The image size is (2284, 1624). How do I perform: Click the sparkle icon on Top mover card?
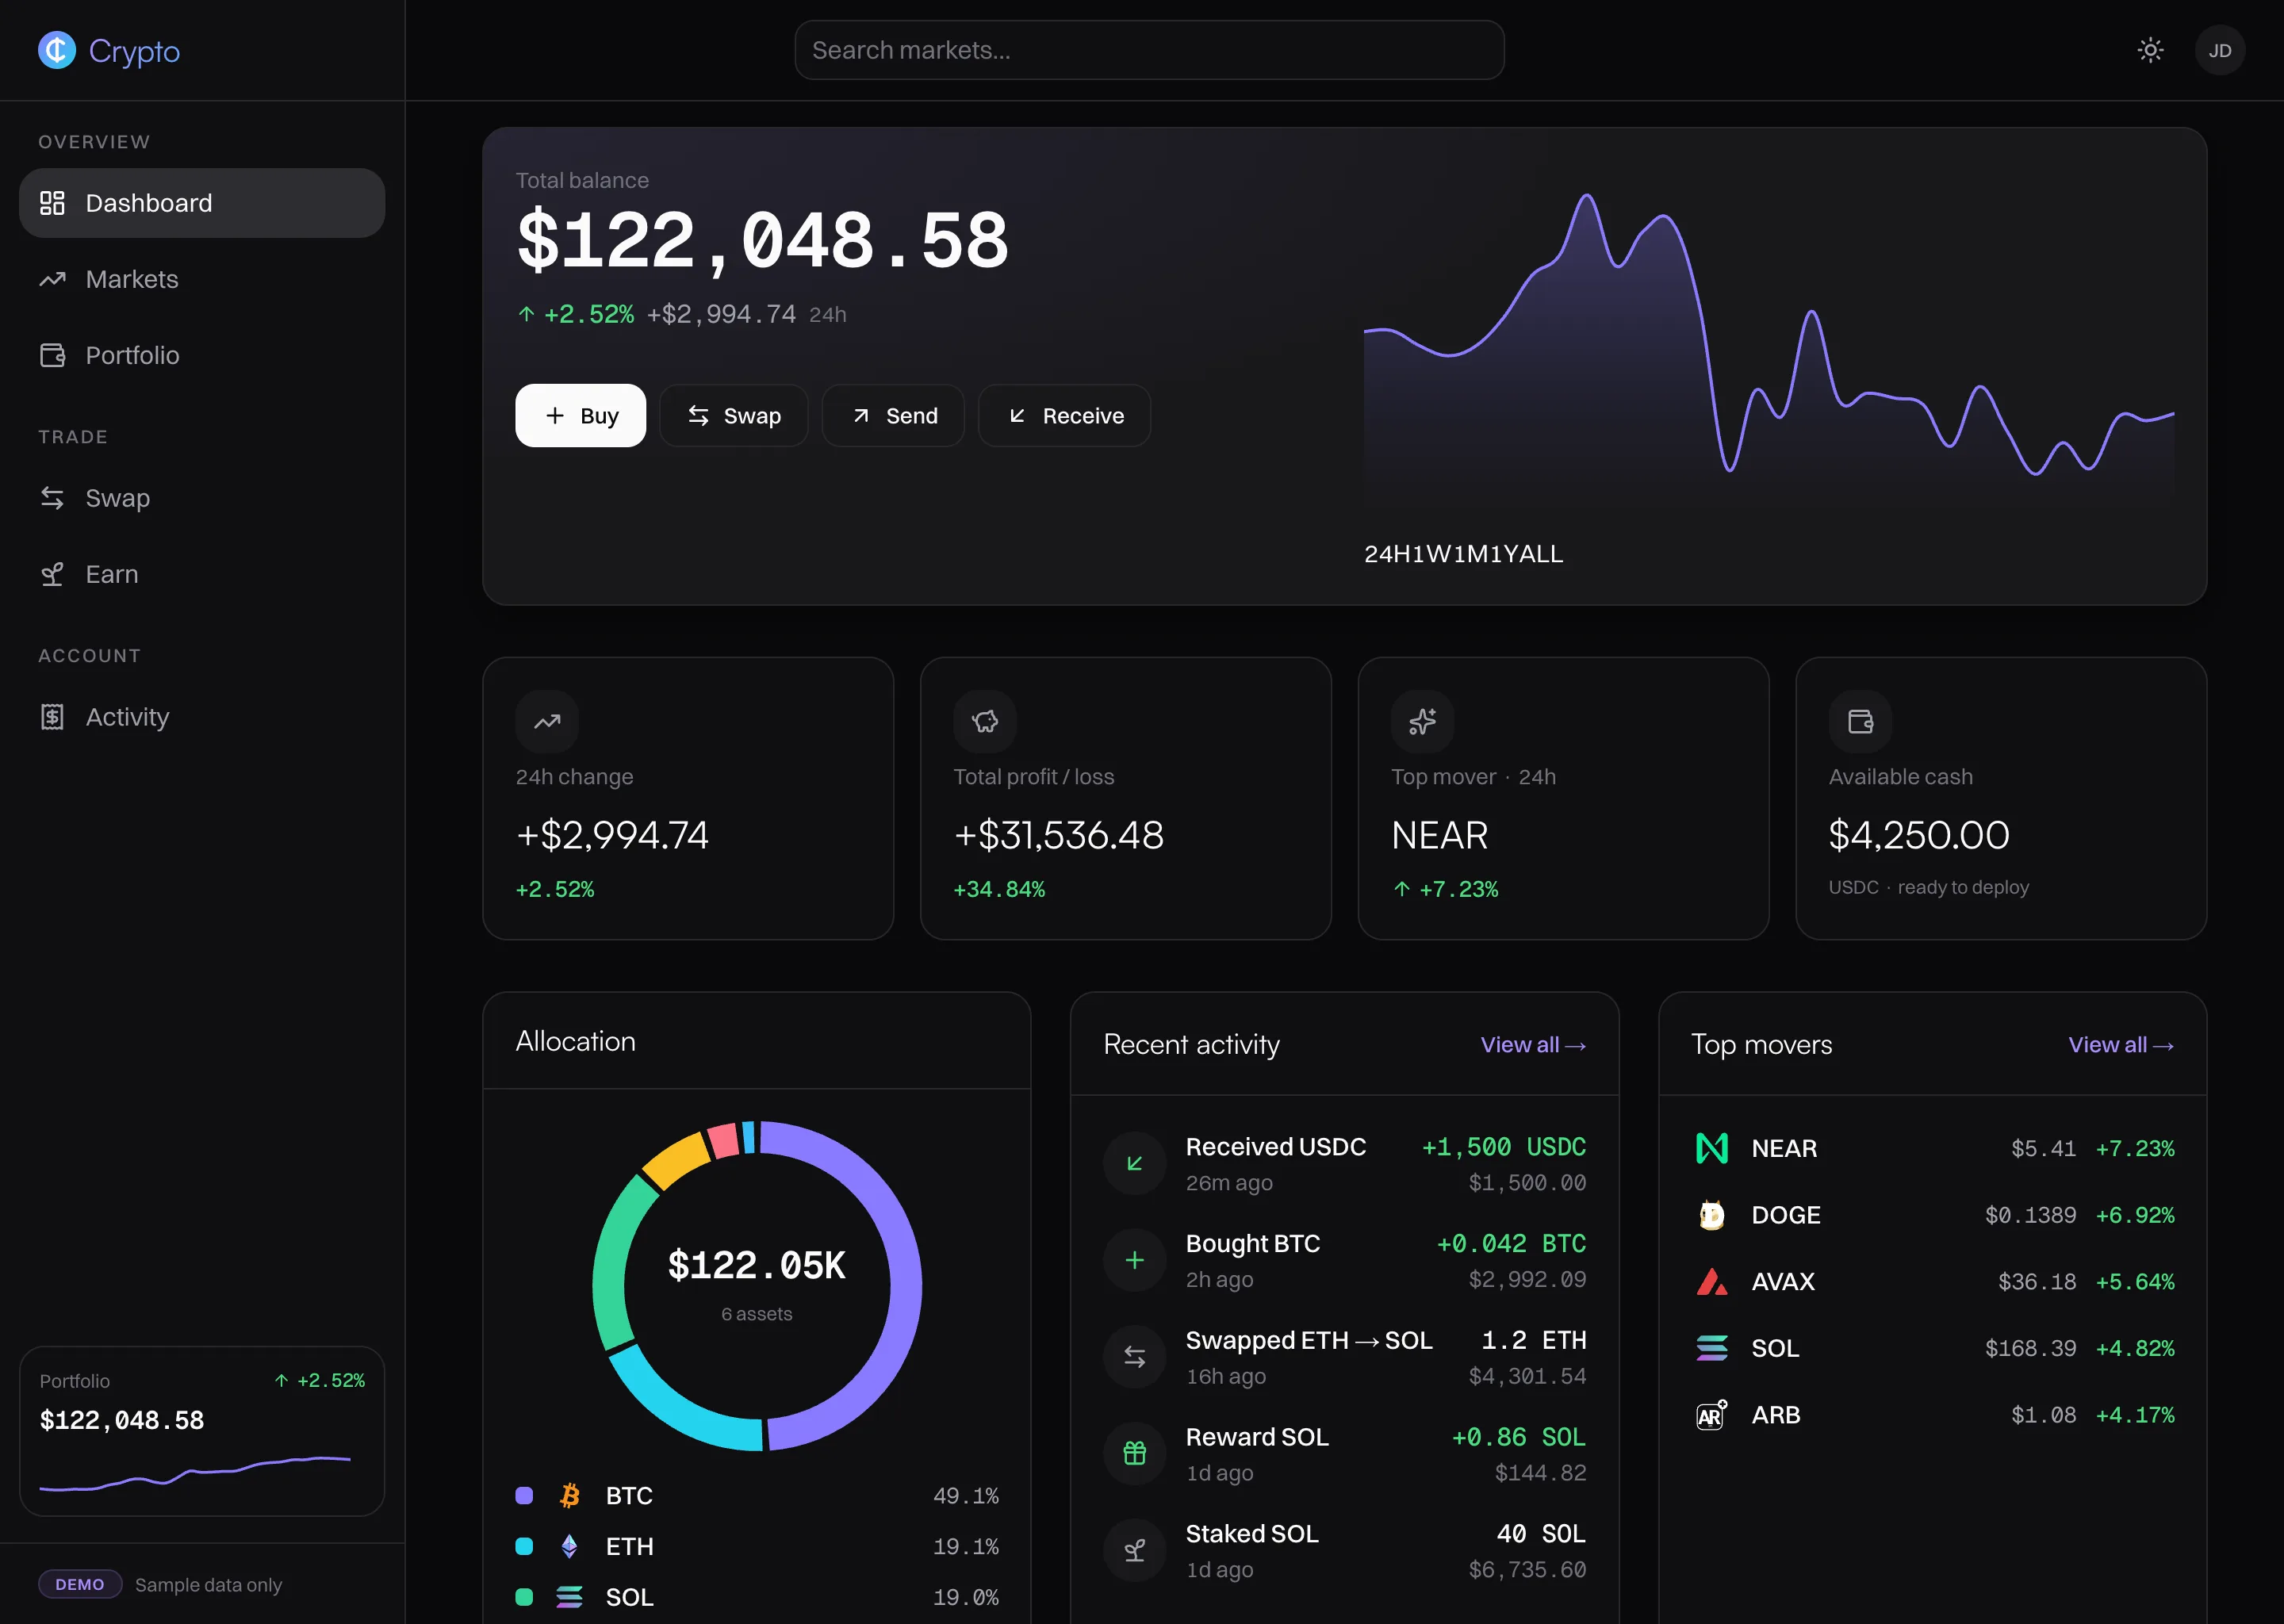point(1422,721)
